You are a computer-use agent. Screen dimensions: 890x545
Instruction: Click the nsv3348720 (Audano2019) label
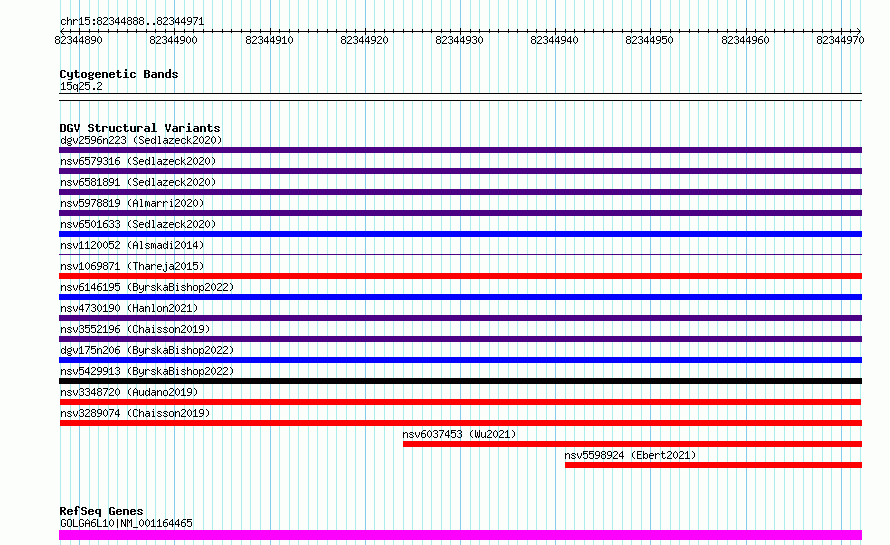[x=129, y=392]
